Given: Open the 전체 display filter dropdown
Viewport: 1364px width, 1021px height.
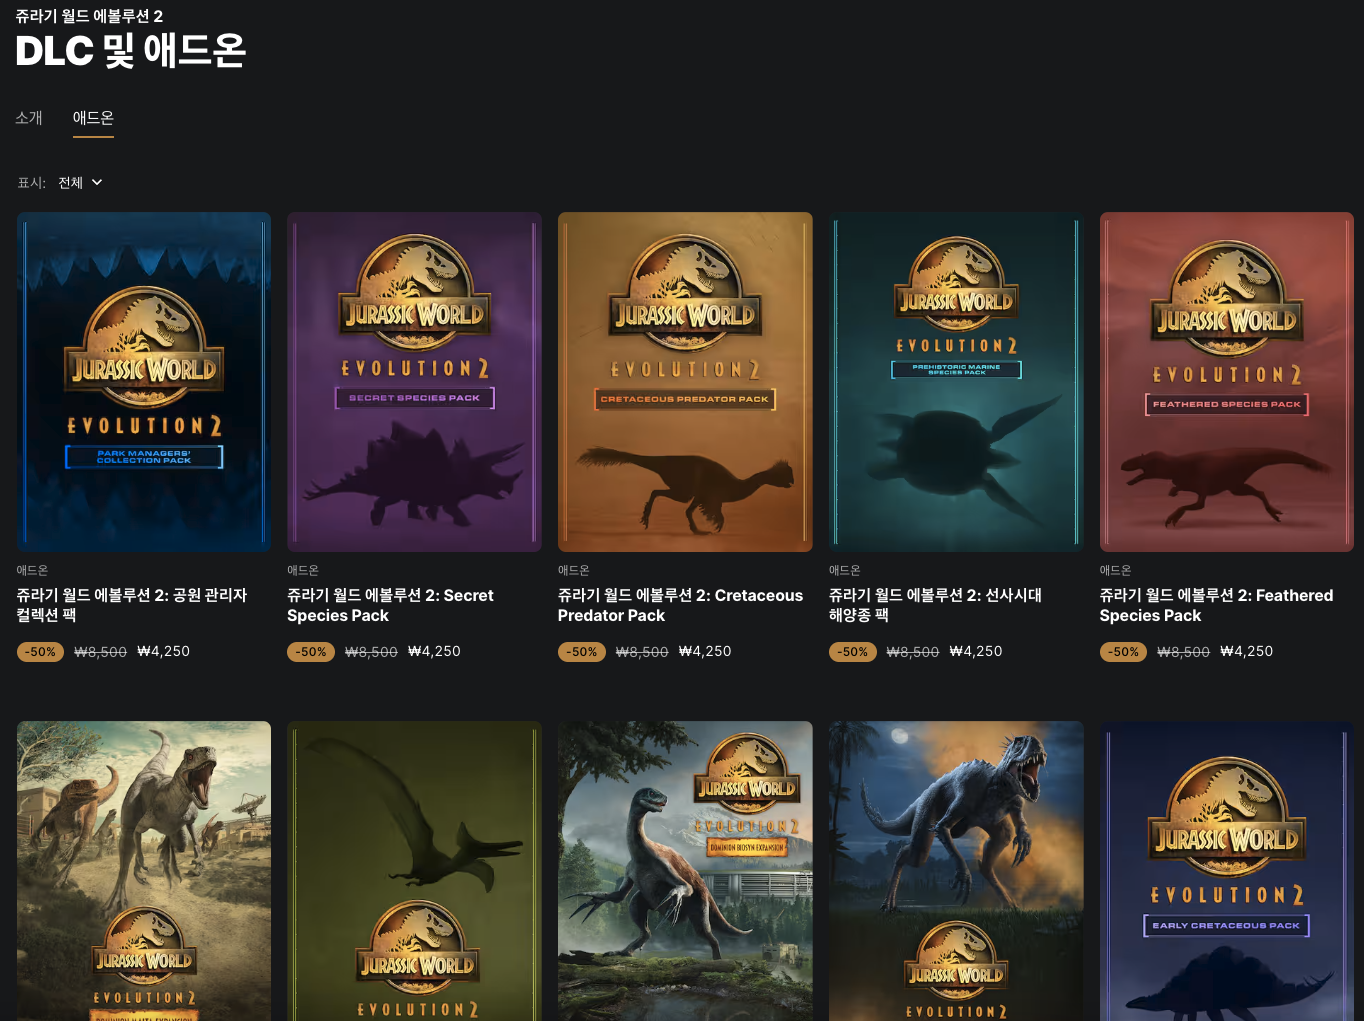Looking at the screenshot, I should click(x=80, y=183).
